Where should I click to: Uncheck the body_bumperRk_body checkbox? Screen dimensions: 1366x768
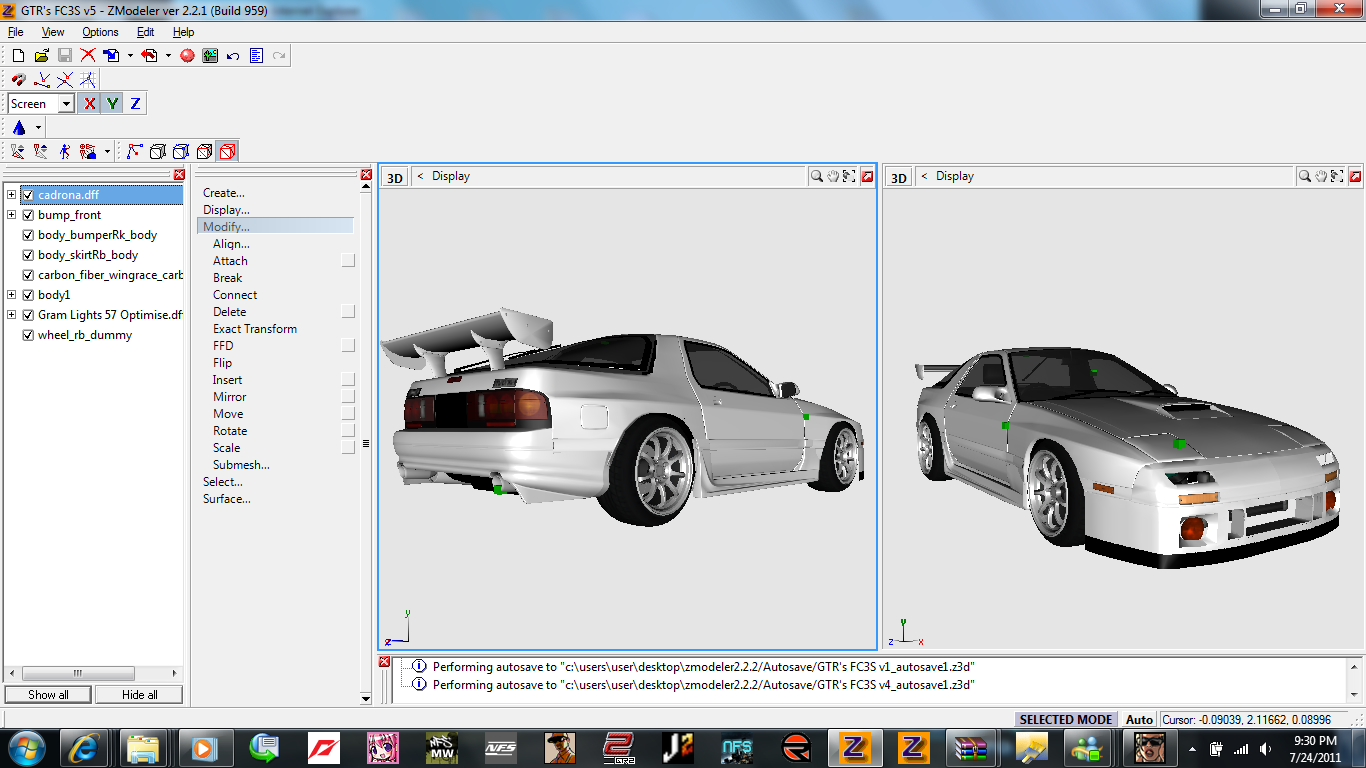[28, 235]
